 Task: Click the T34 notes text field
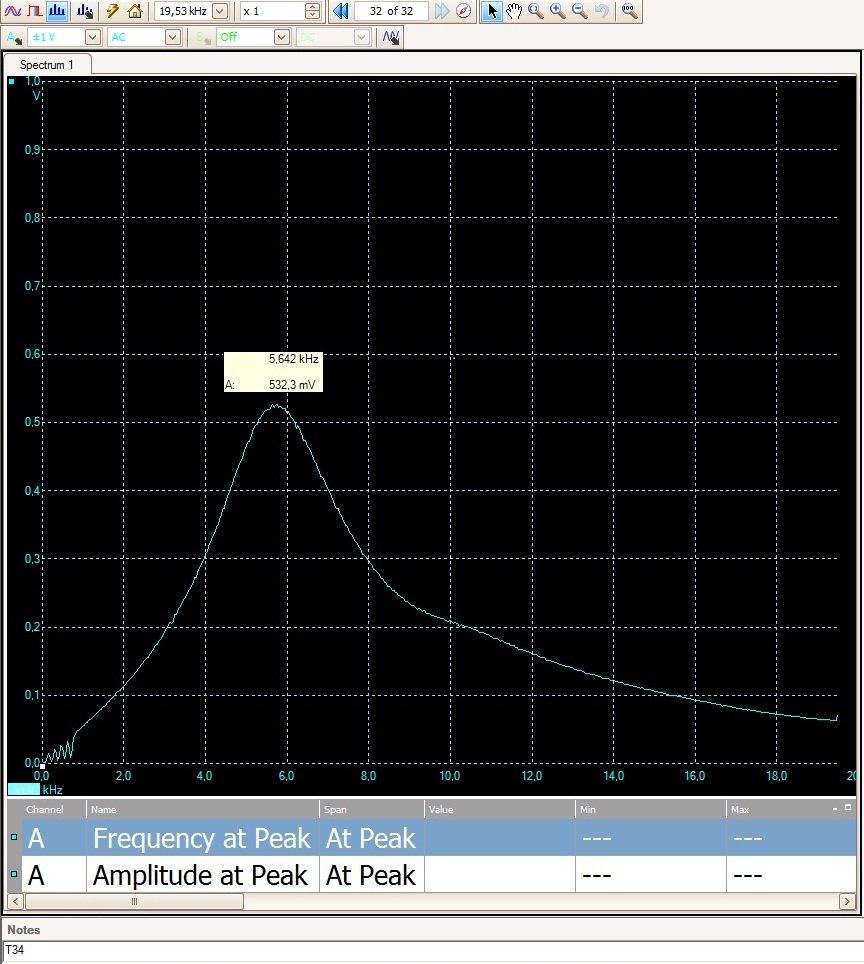433,950
